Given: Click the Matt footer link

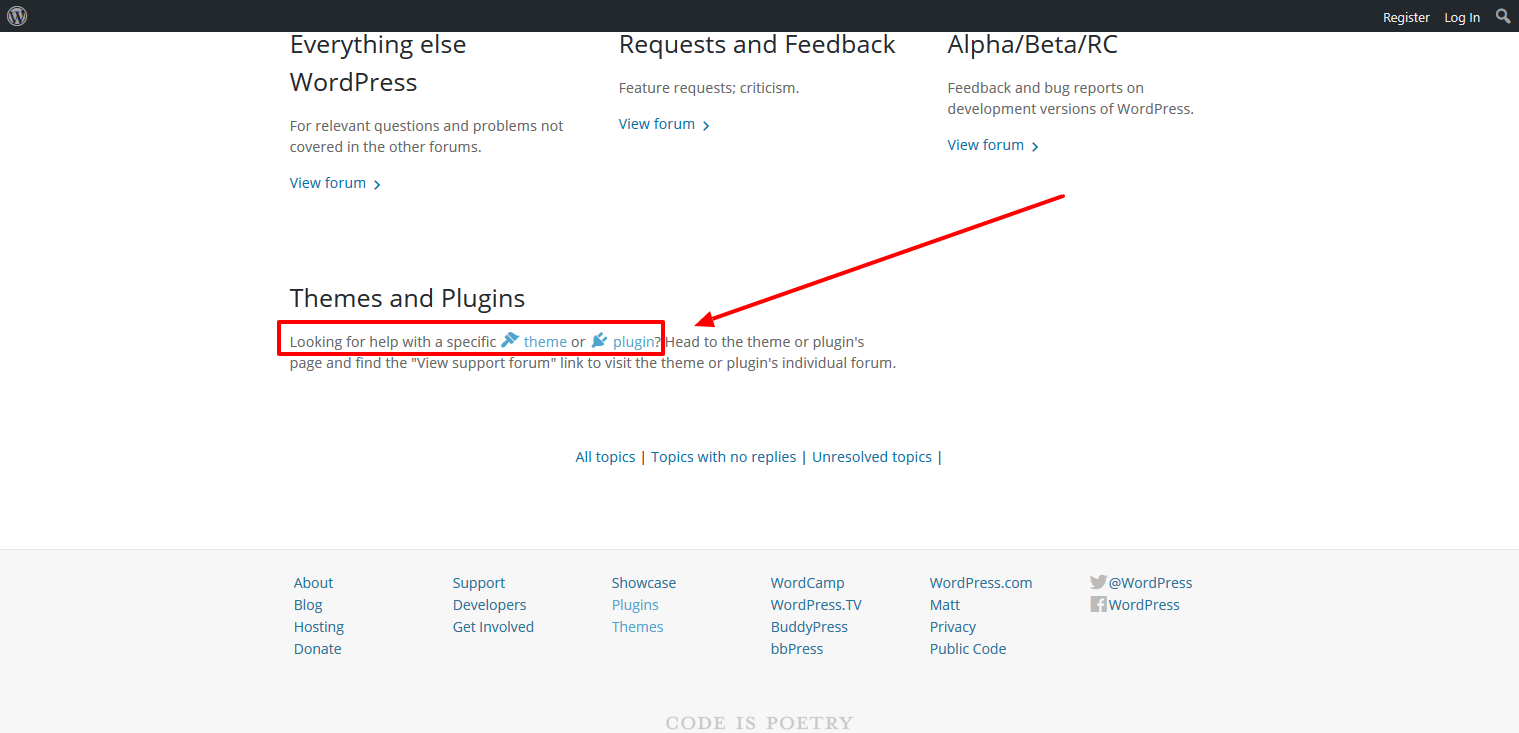Looking at the screenshot, I should pyautogui.click(x=945, y=605).
